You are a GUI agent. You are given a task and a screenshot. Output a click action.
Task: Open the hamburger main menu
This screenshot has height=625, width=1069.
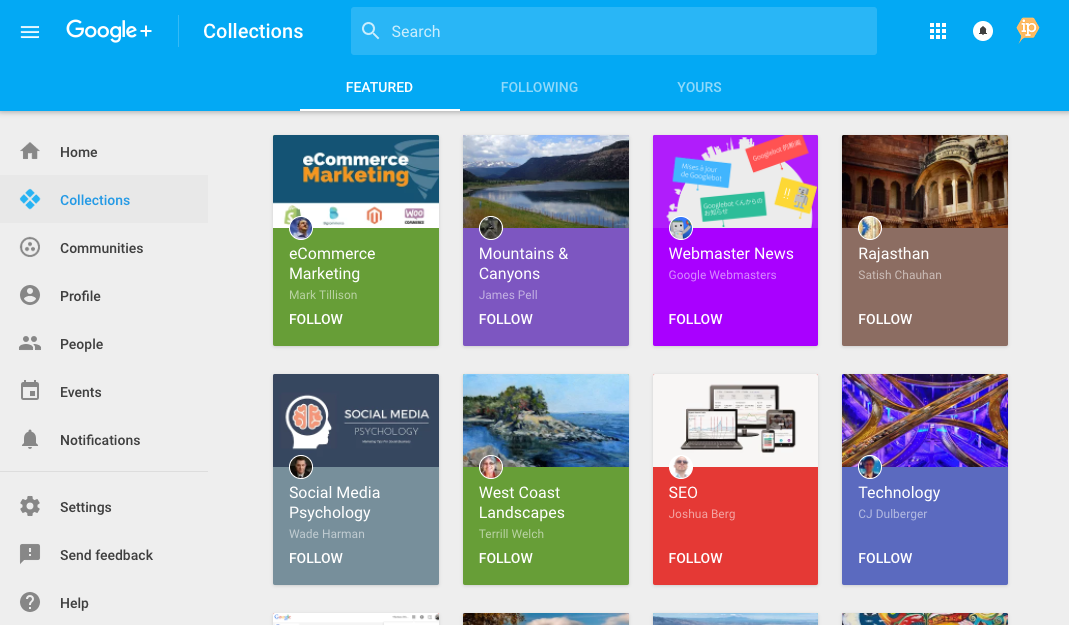tap(30, 31)
